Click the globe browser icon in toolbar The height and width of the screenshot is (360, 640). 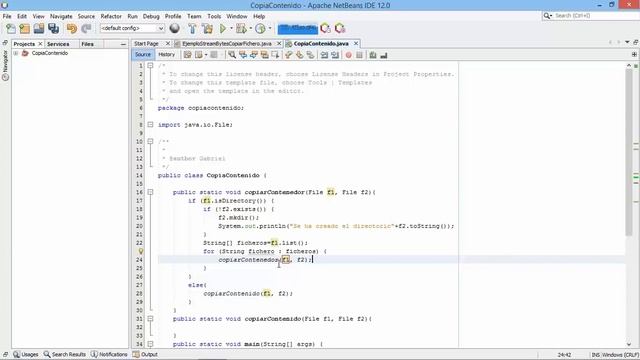click(x=175, y=28)
